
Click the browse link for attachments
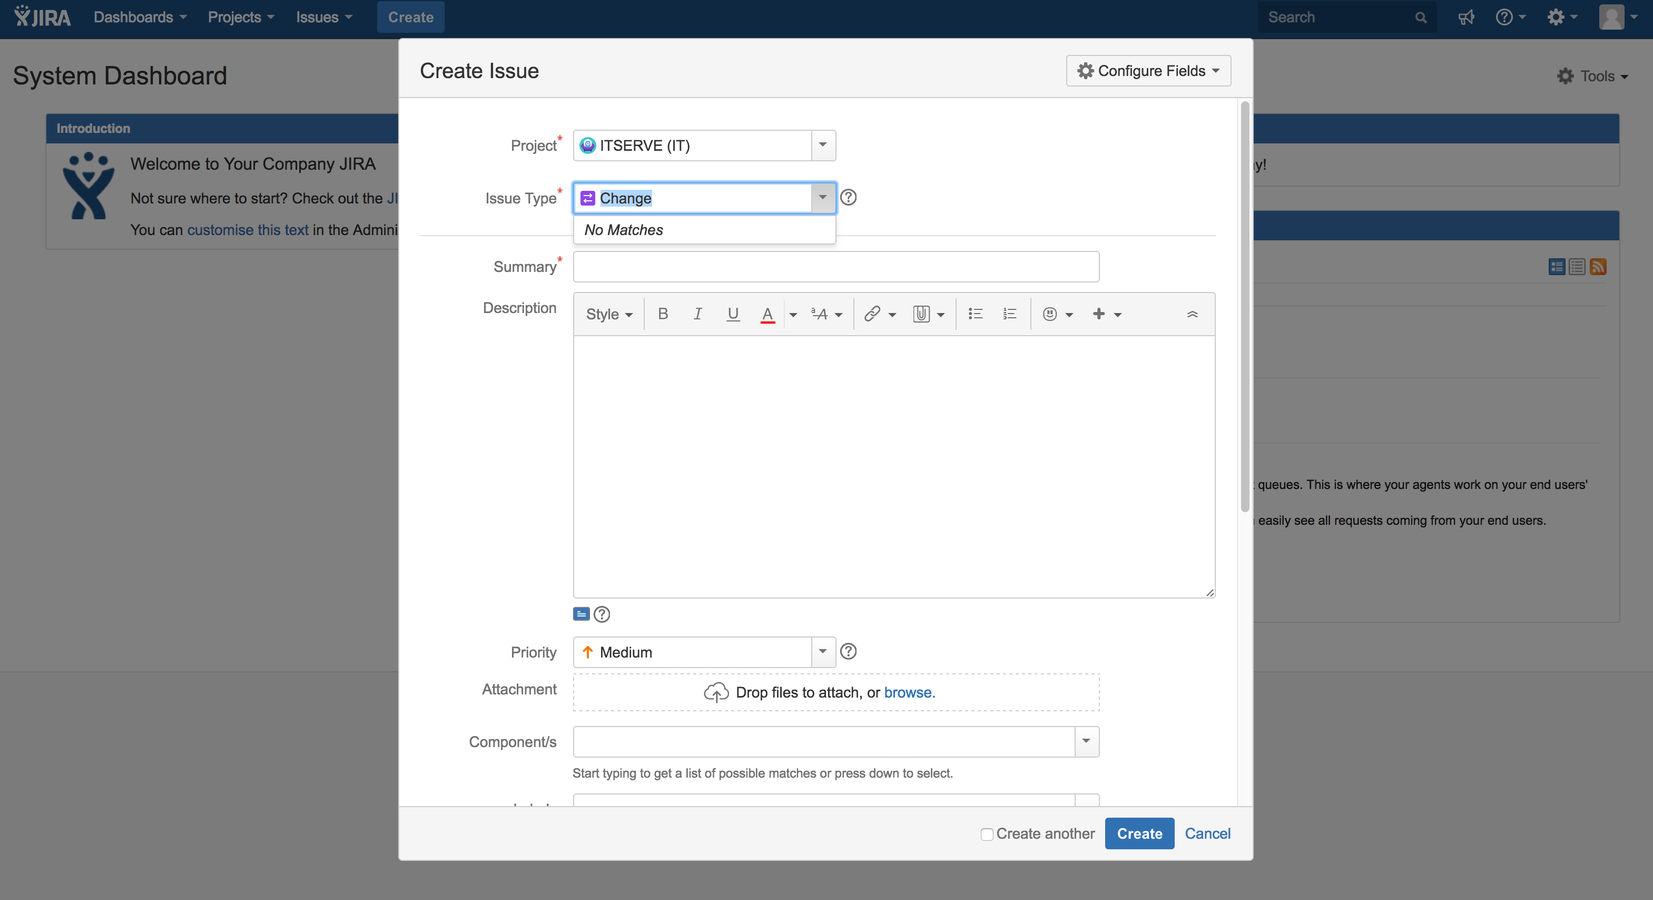point(909,692)
